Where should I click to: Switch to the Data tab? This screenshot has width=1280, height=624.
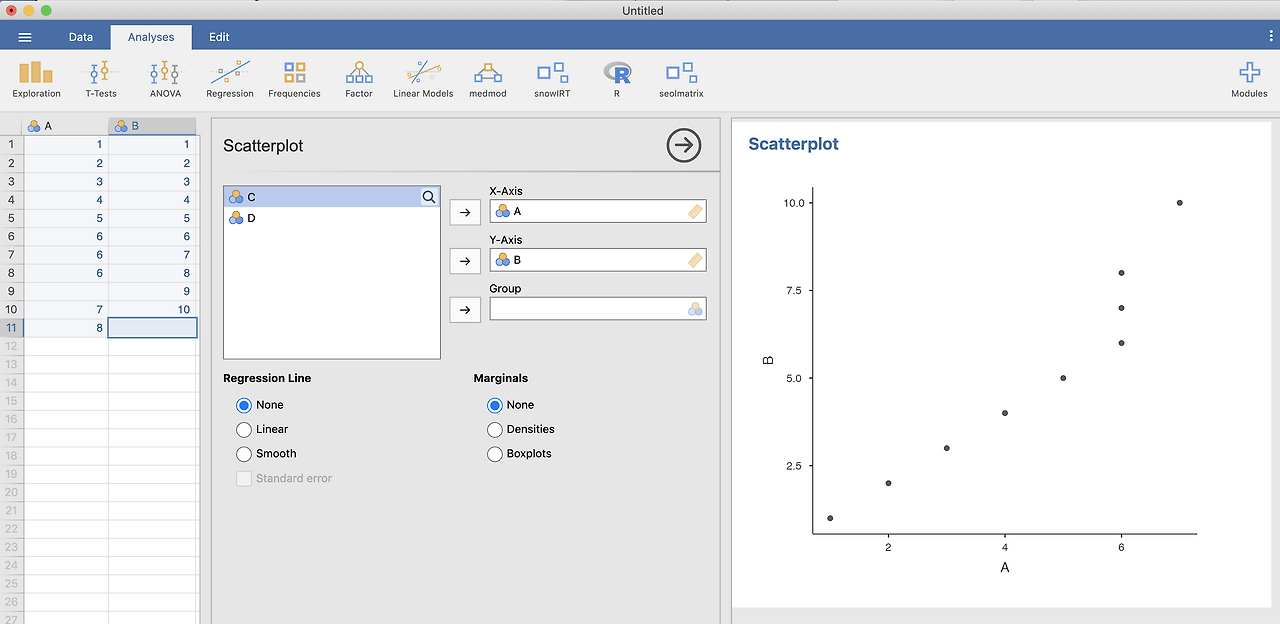point(81,37)
